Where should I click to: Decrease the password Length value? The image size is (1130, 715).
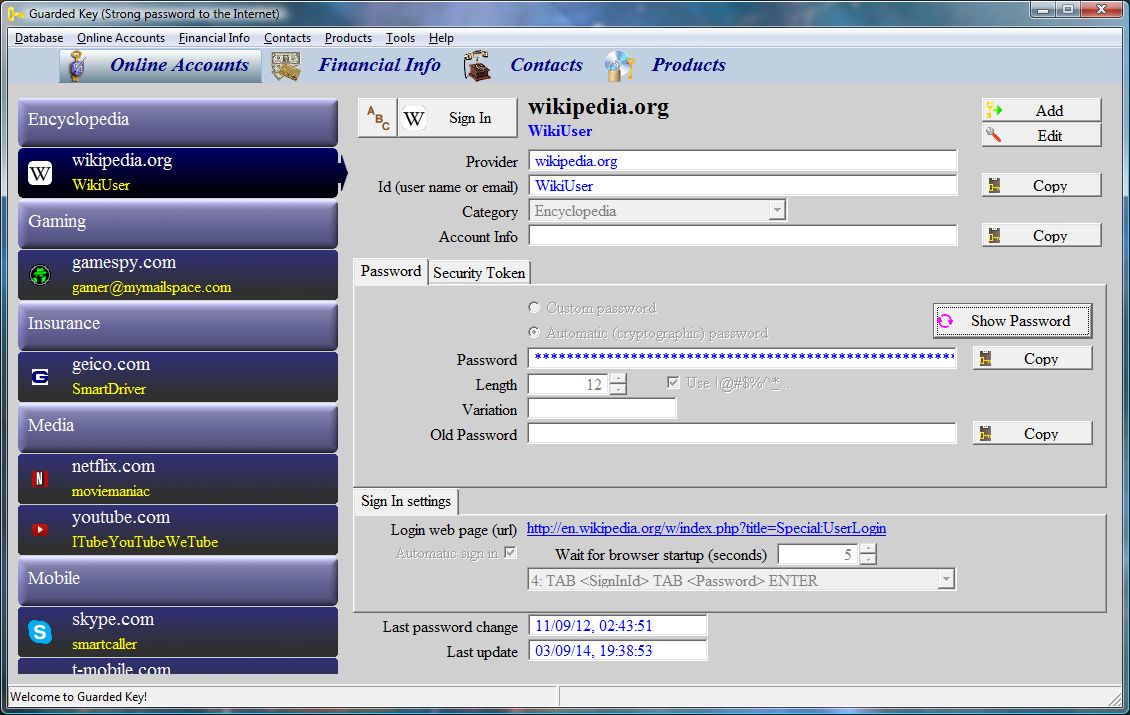tap(618, 389)
